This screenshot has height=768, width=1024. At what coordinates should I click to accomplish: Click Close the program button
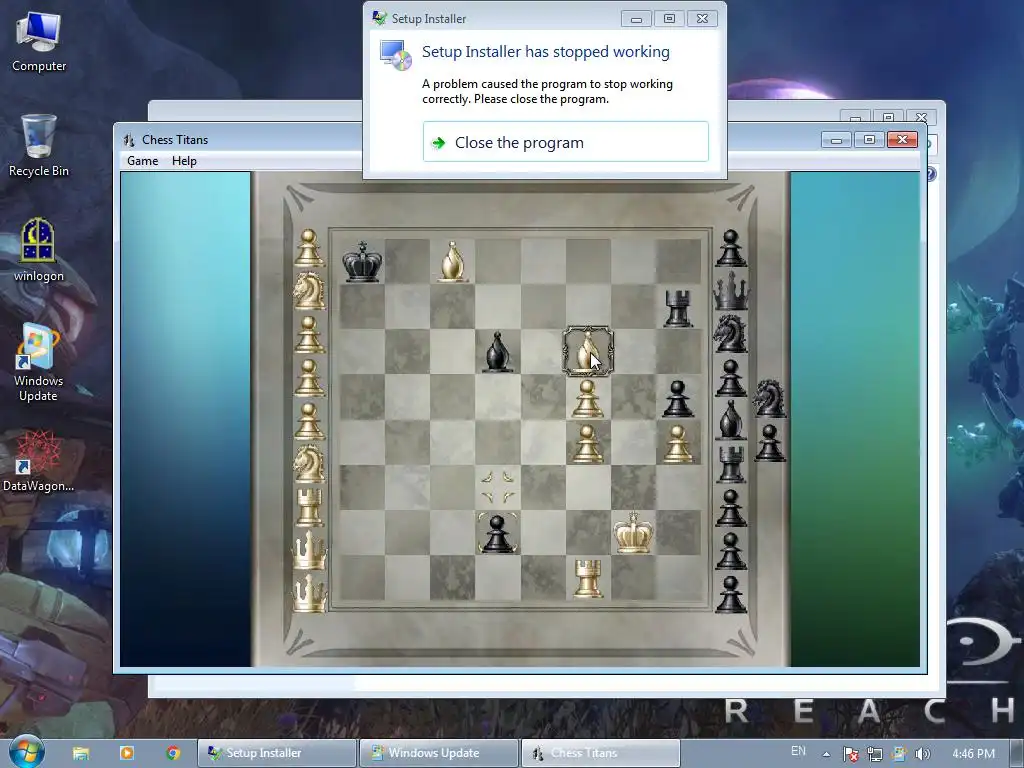coord(566,142)
